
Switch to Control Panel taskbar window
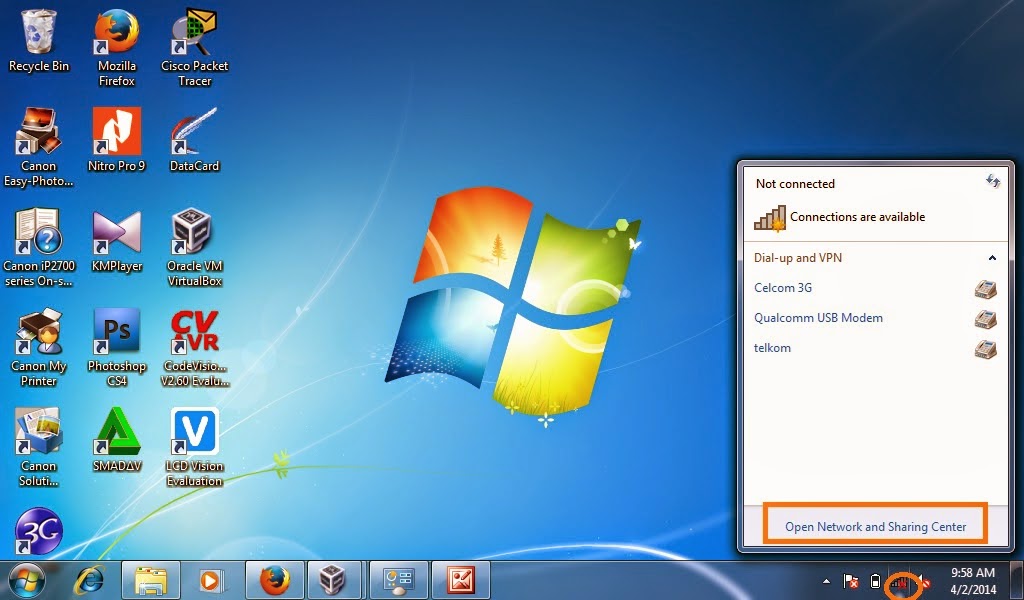point(398,580)
